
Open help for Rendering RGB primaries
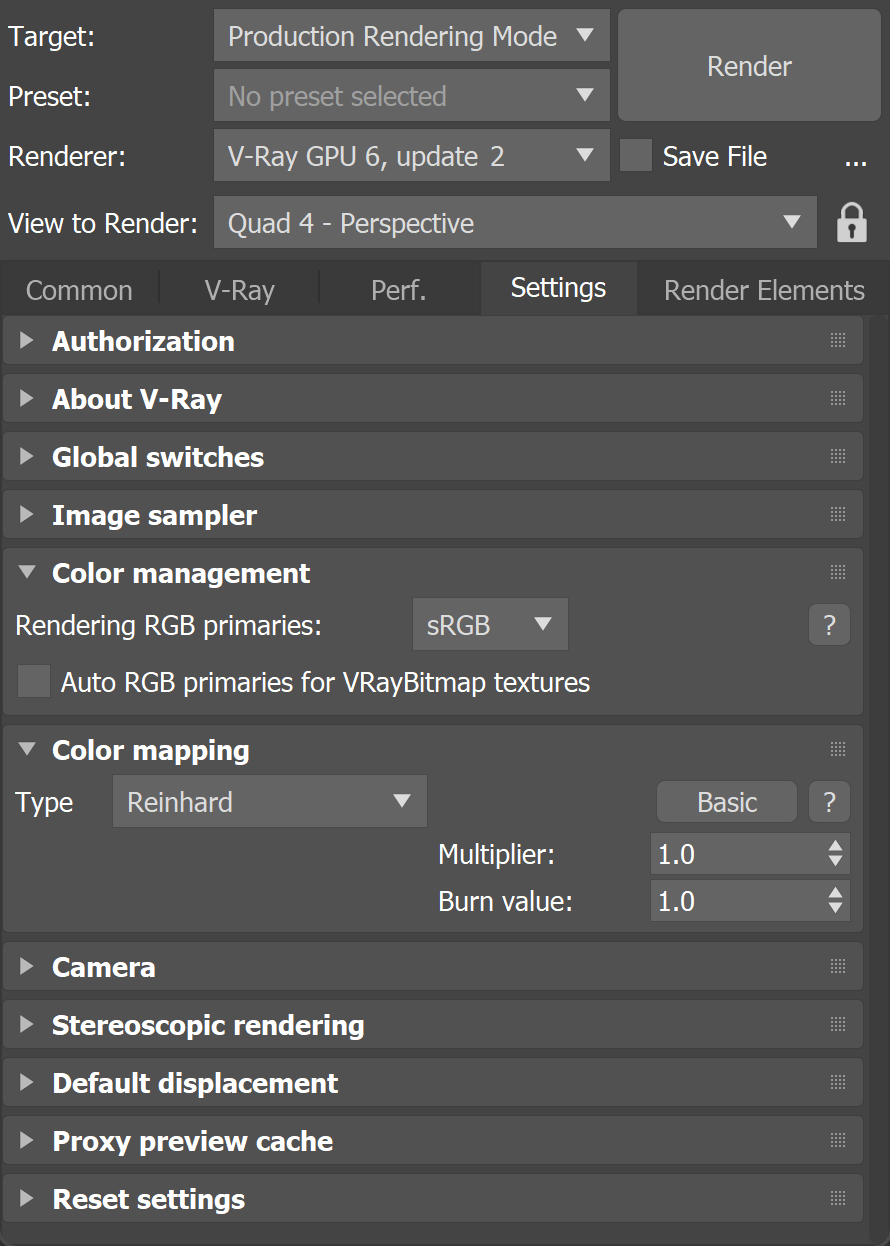(828, 624)
